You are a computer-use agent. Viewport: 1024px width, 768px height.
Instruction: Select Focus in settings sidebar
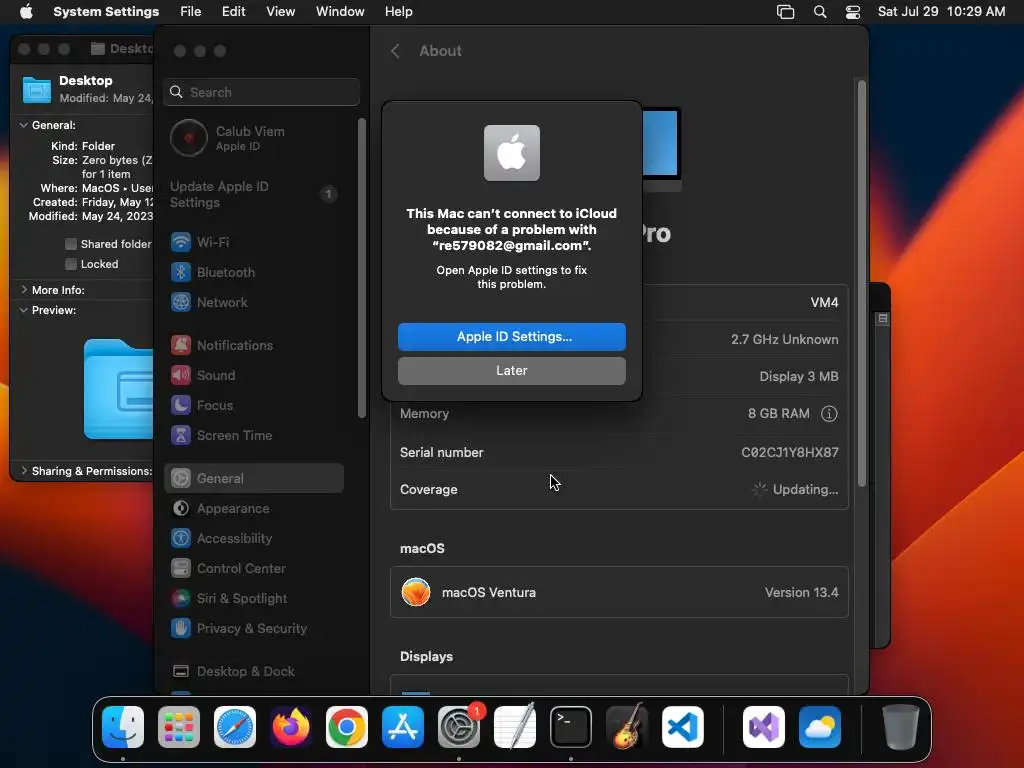click(x=254, y=406)
